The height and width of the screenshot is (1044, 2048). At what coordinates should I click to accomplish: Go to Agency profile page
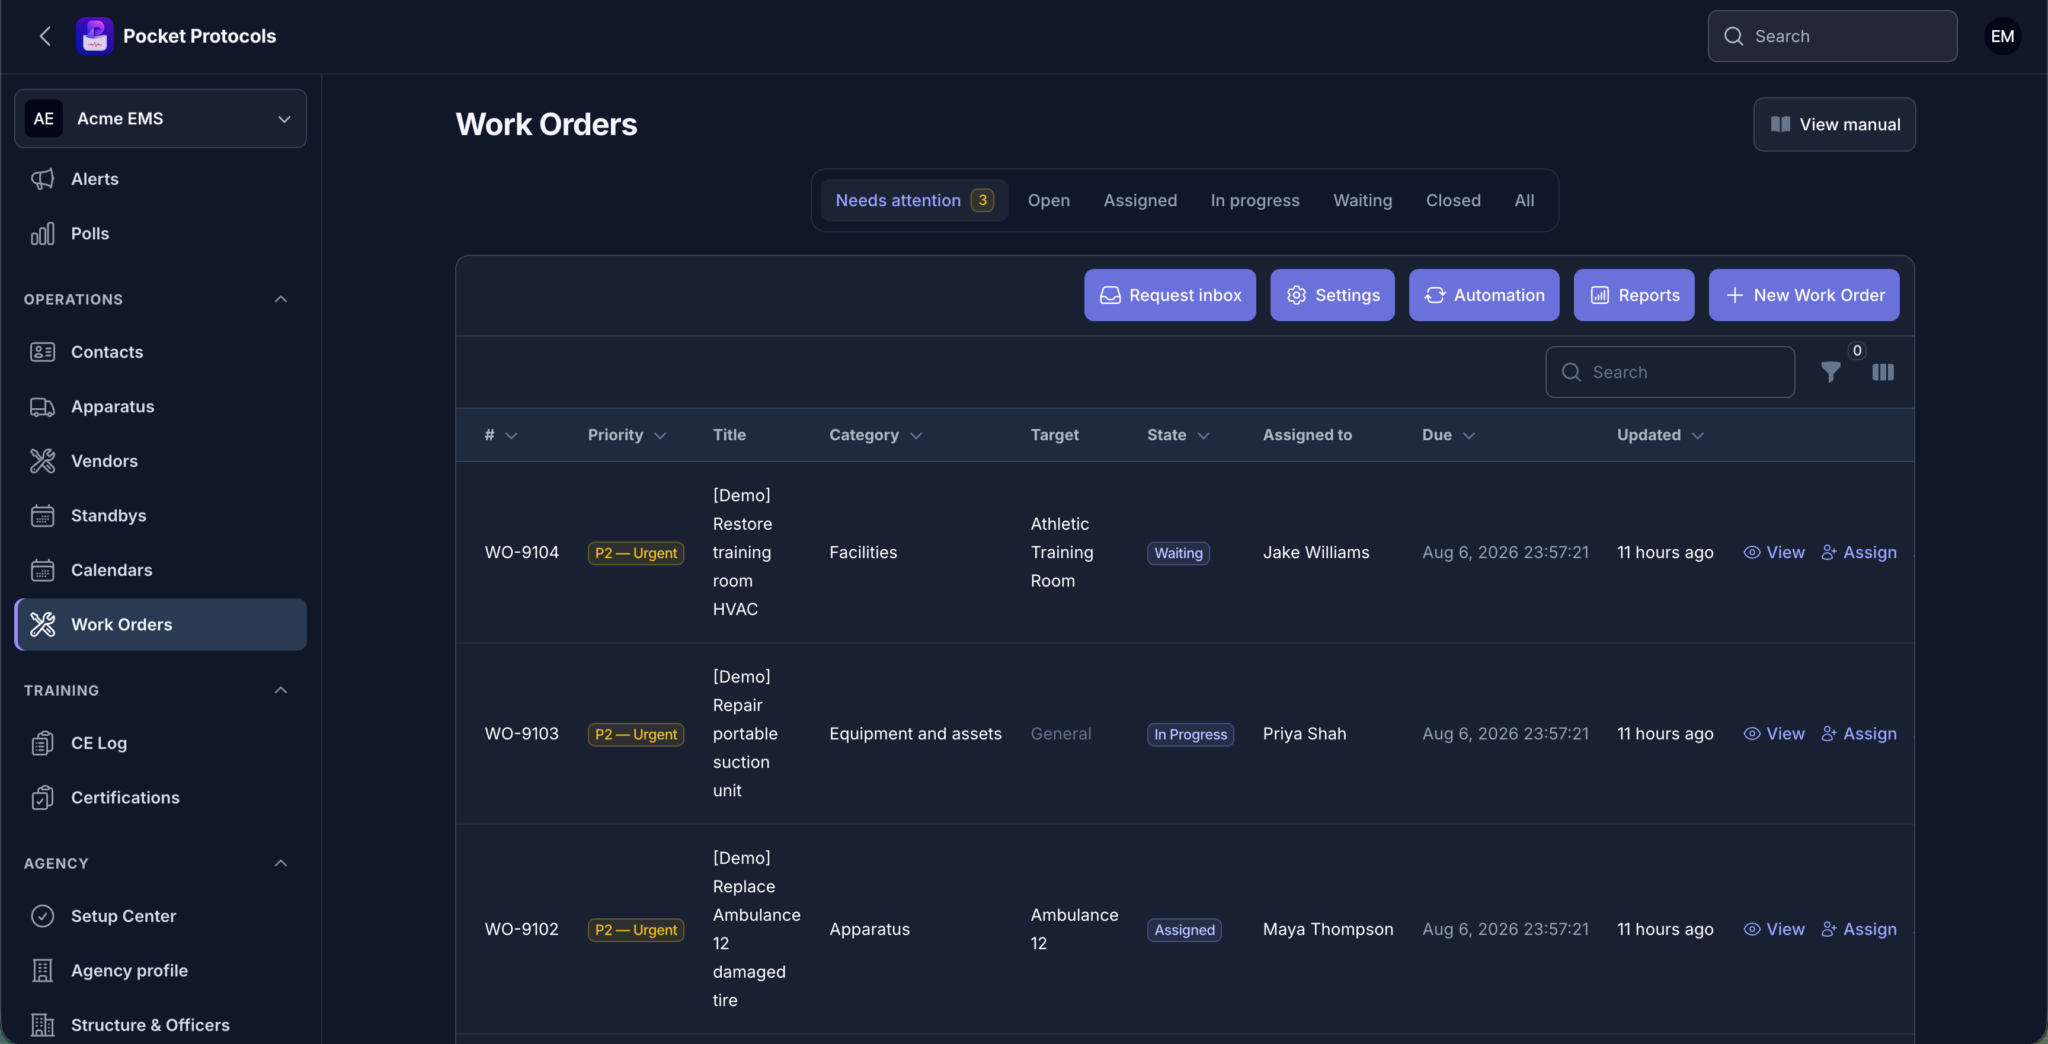click(x=160, y=971)
